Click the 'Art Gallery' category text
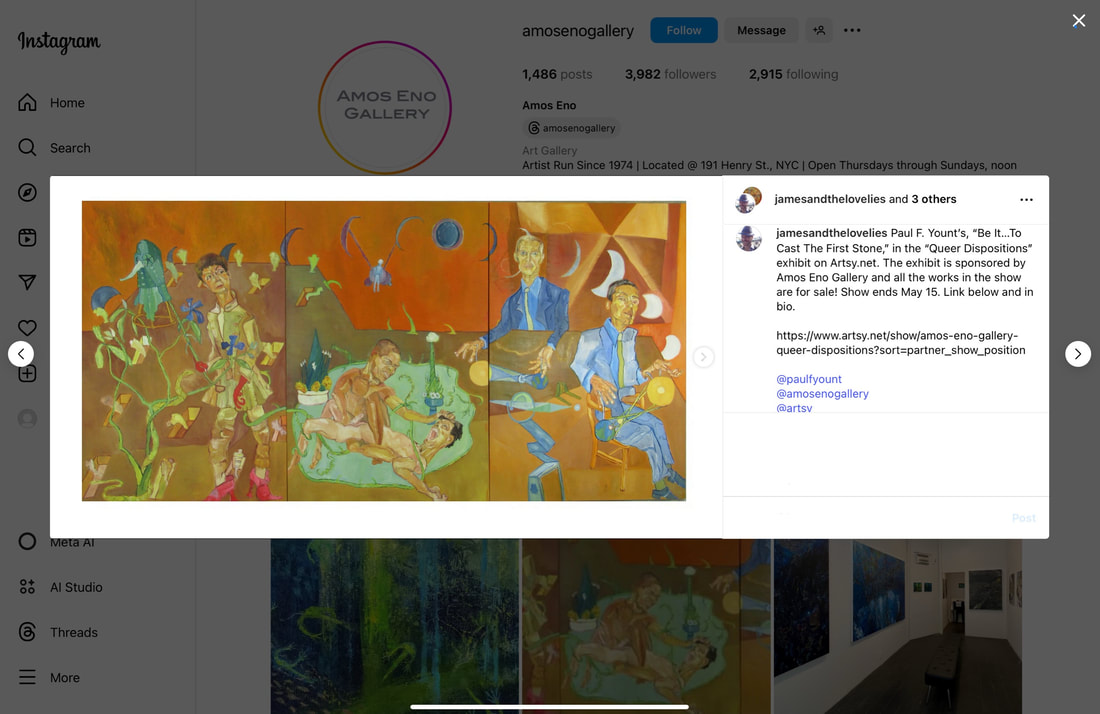 549,150
